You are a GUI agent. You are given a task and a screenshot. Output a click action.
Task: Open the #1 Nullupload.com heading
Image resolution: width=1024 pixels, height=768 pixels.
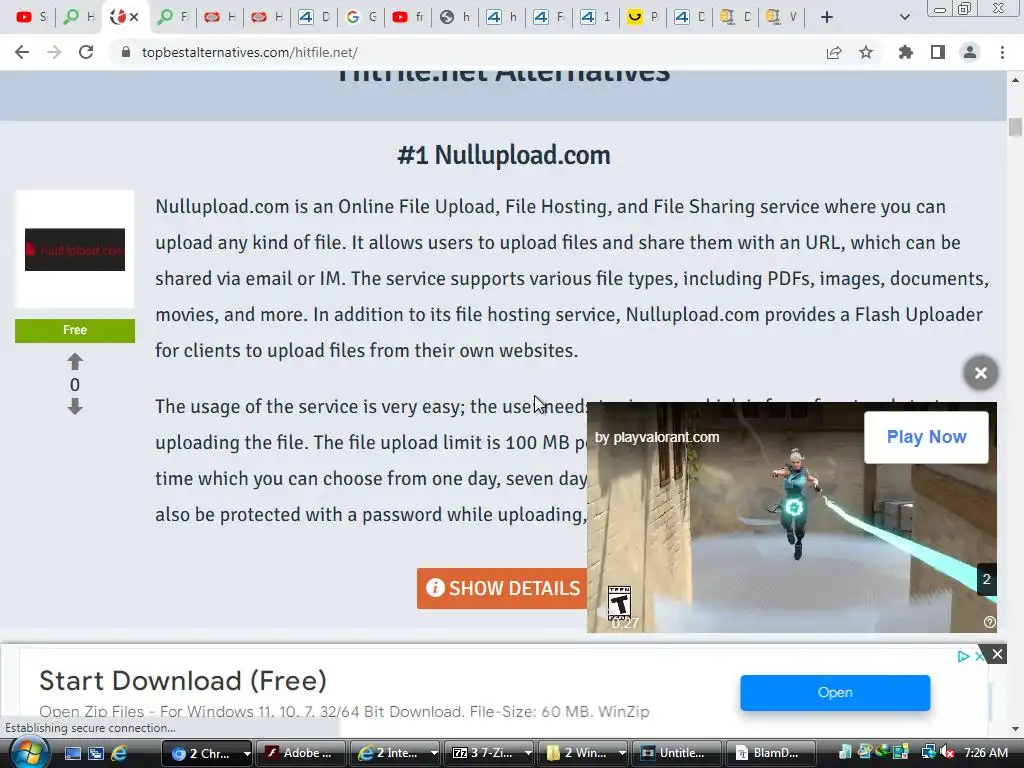pos(504,155)
